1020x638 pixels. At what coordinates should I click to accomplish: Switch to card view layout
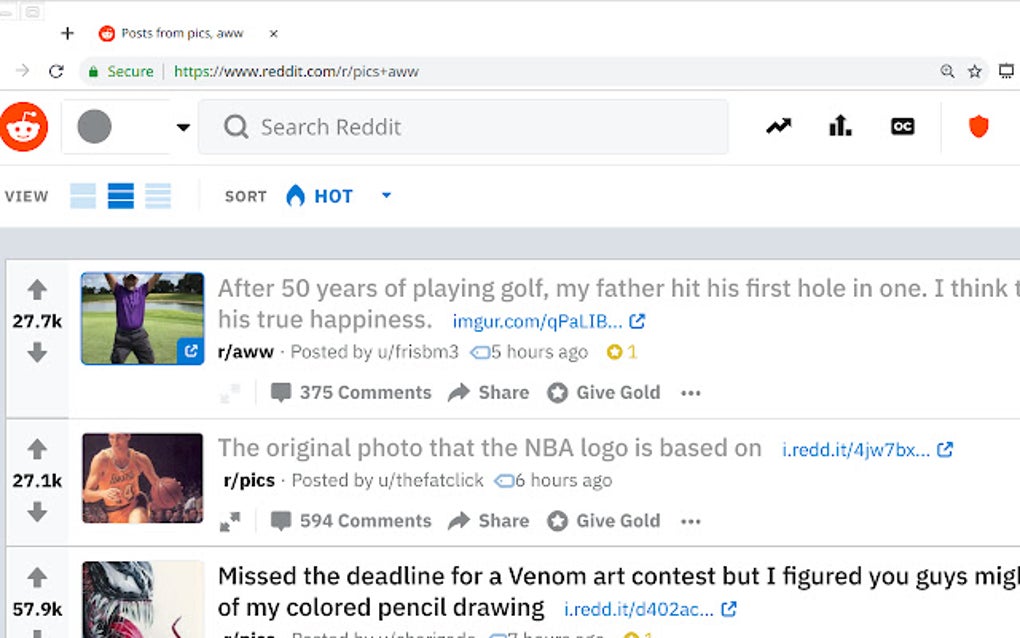click(x=84, y=196)
